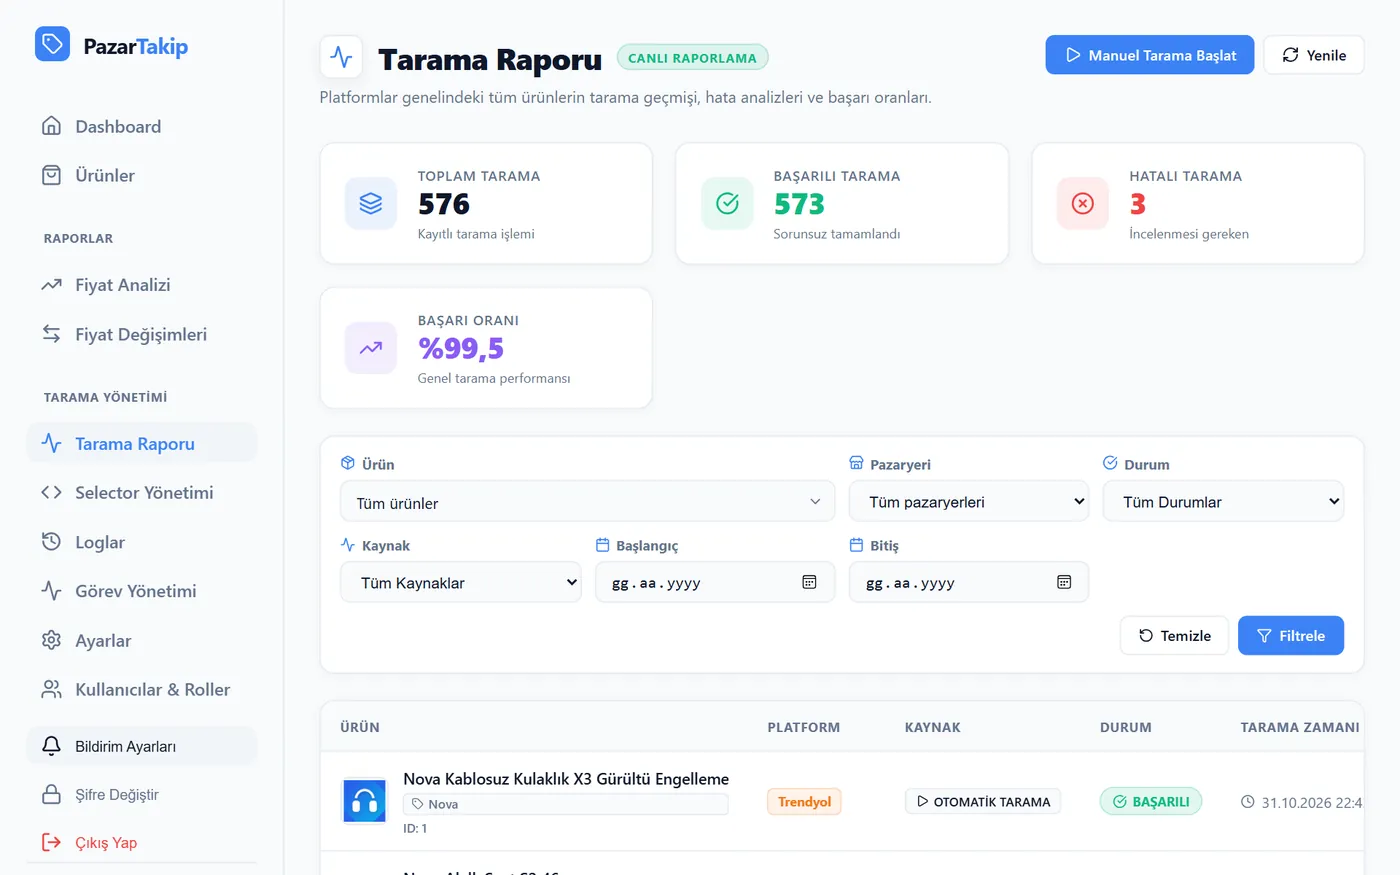1400x875 pixels.
Task: Click the trend icon in Başarı Oranı card
Action: [371, 348]
